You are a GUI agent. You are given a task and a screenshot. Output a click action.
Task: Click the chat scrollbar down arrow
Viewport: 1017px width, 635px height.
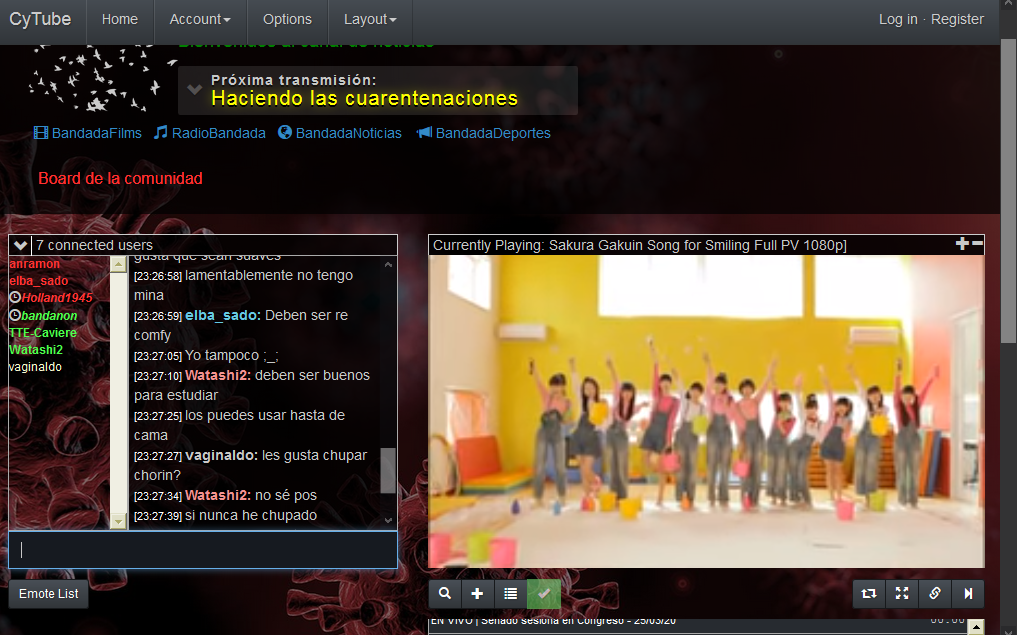(x=388, y=520)
